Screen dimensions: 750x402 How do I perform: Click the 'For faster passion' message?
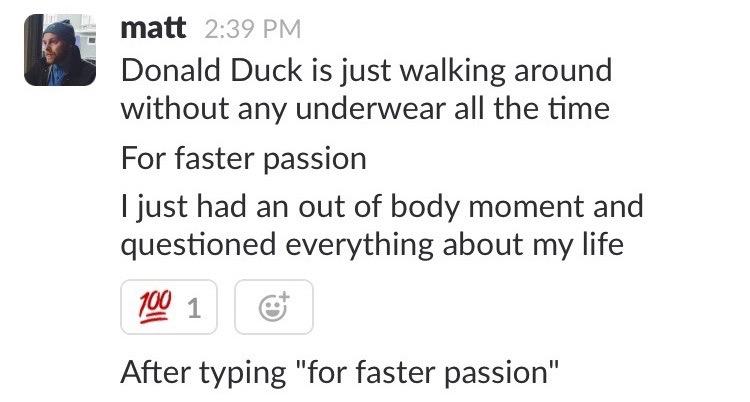coord(243,158)
